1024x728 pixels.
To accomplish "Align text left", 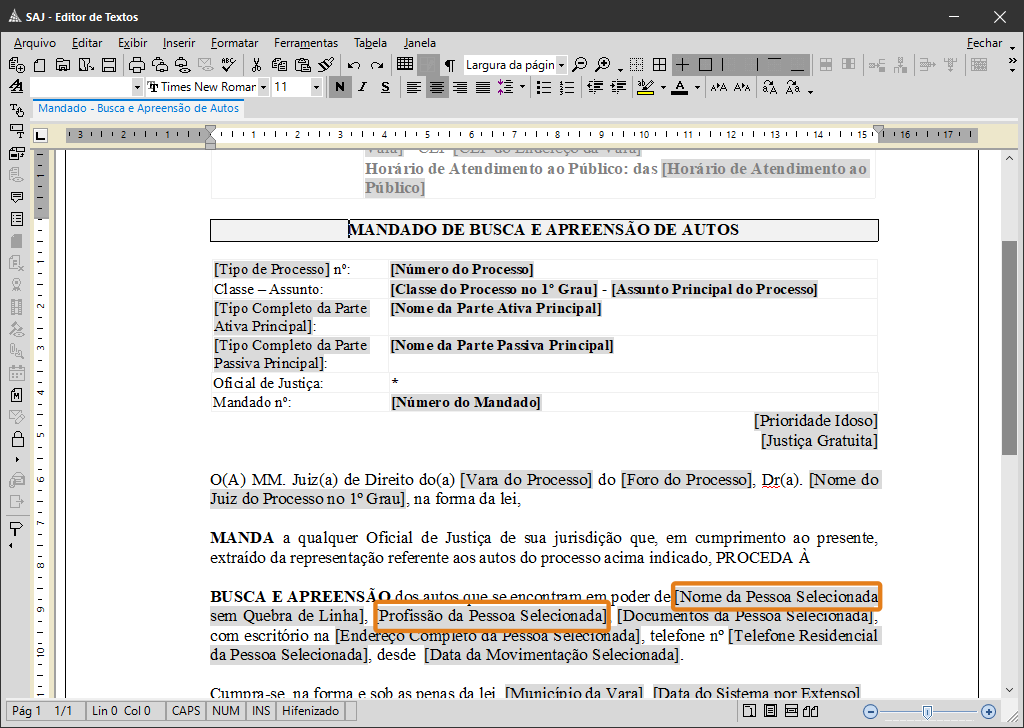I will (x=413, y=87).
